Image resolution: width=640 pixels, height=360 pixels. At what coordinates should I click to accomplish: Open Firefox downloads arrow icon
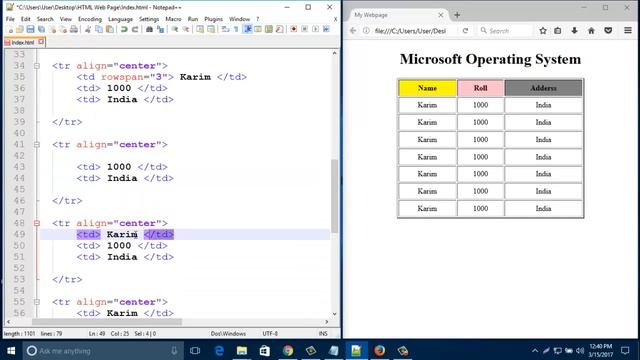coord(574,31)
